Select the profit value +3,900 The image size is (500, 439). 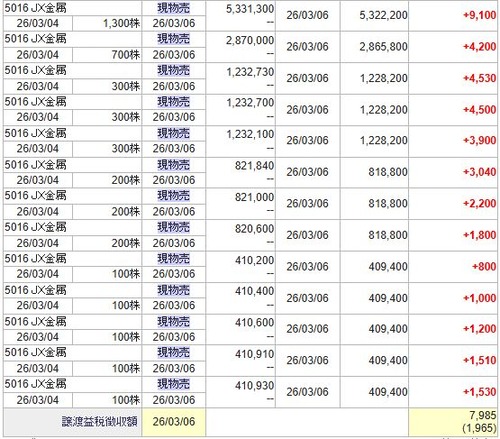click(x=480, y=140)
